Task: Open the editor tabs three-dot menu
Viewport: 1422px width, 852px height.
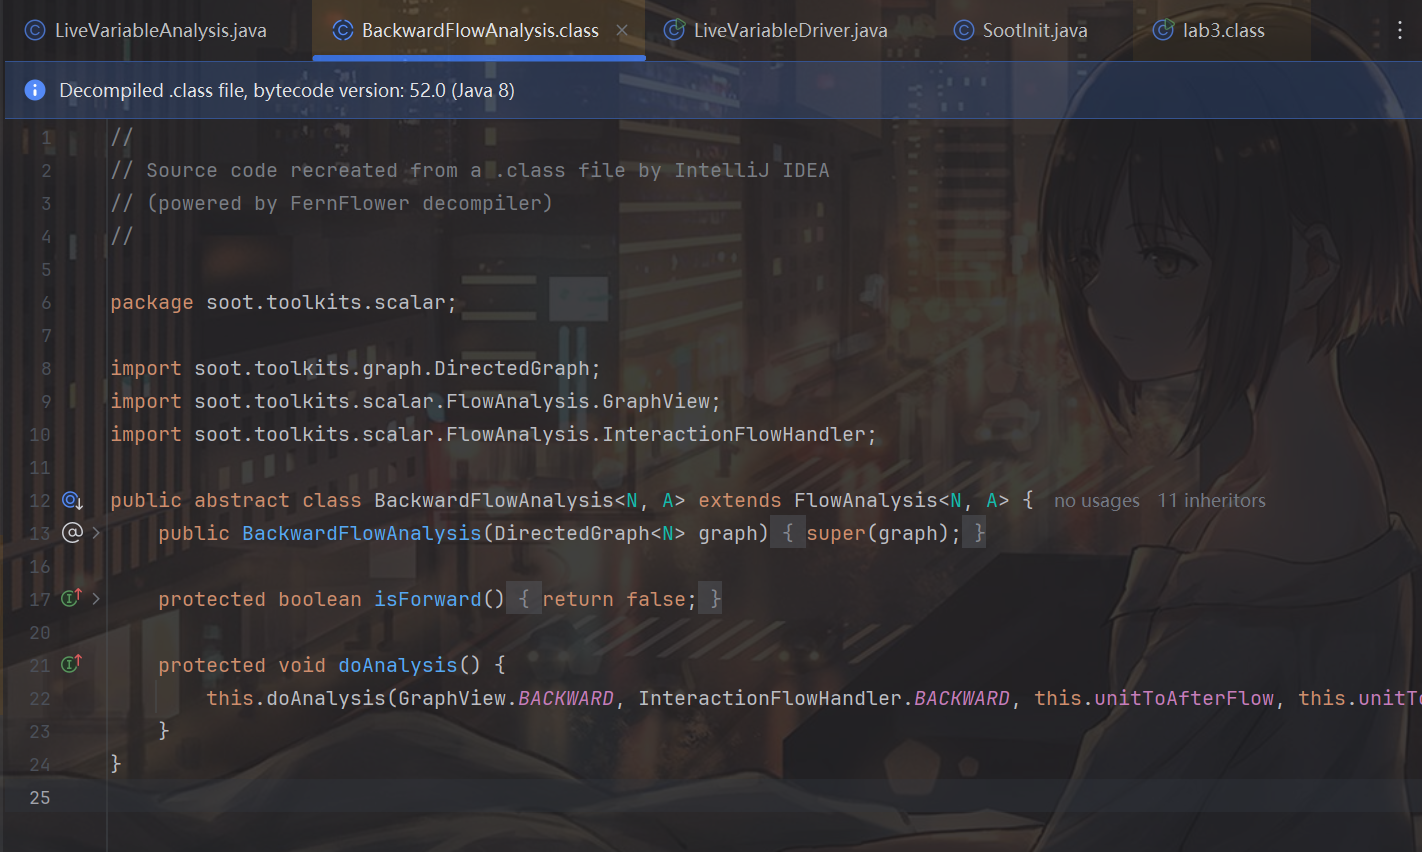Action: pyautogui.click(x=1399, y=31)
